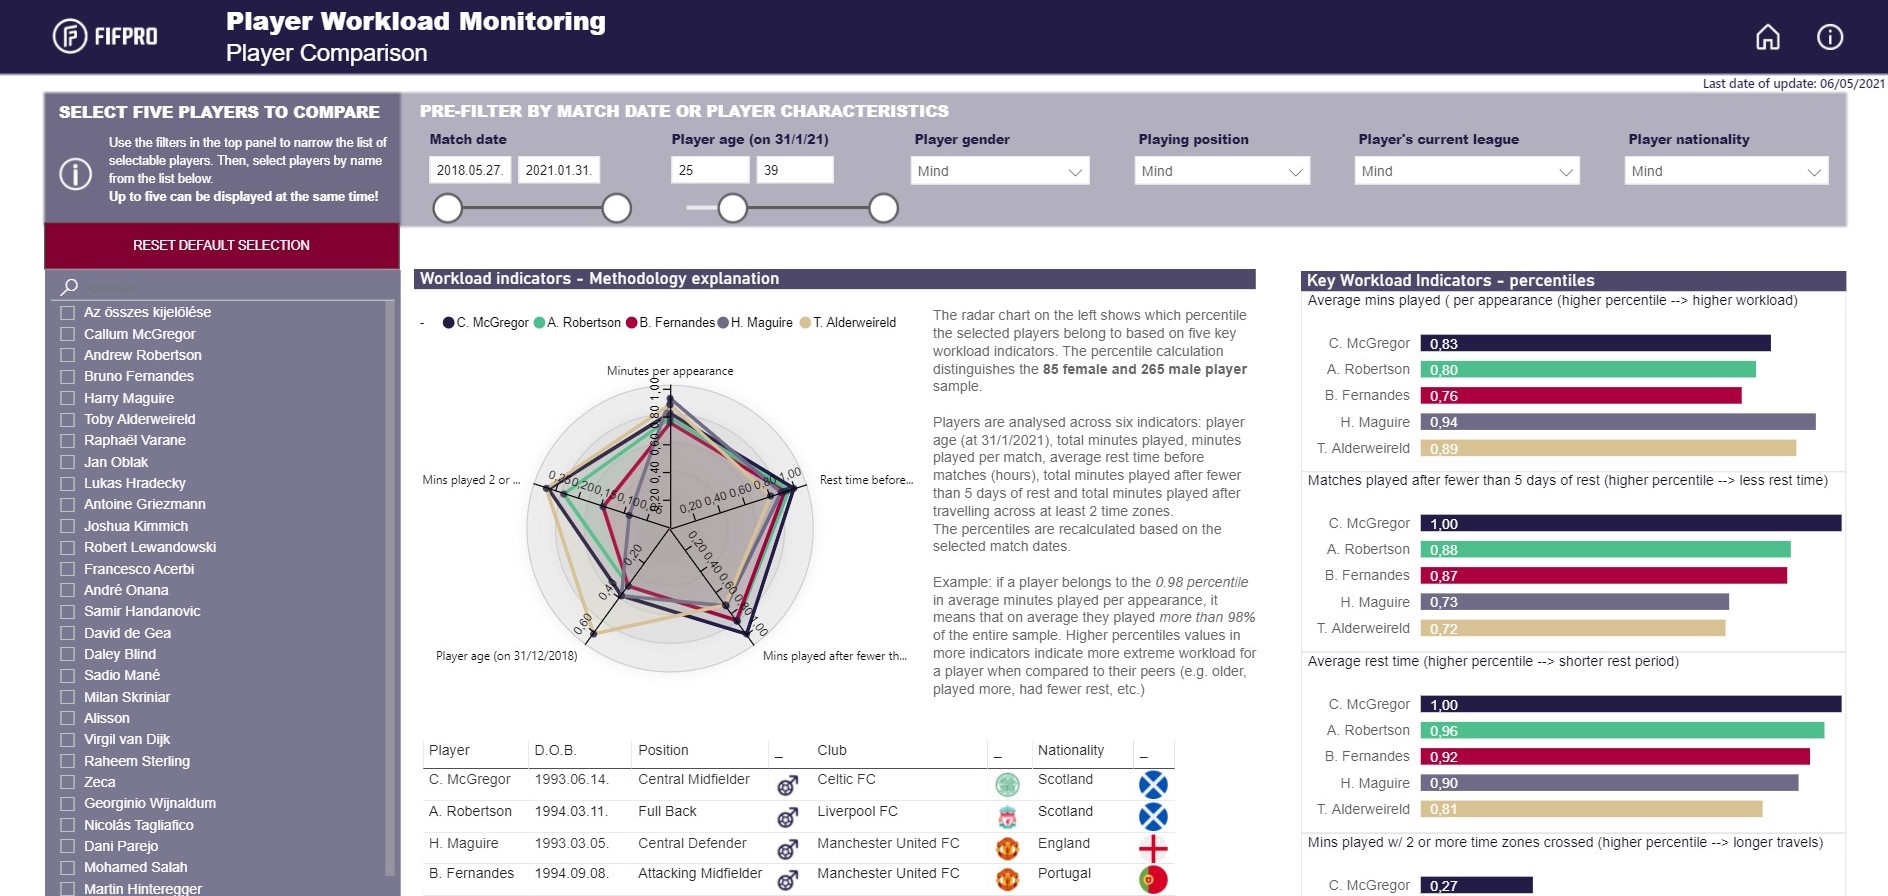This screenshot has height=896, width=1888.
Task: Toggle the Robert Lewandowski checkbox
Action: [68, 548]
